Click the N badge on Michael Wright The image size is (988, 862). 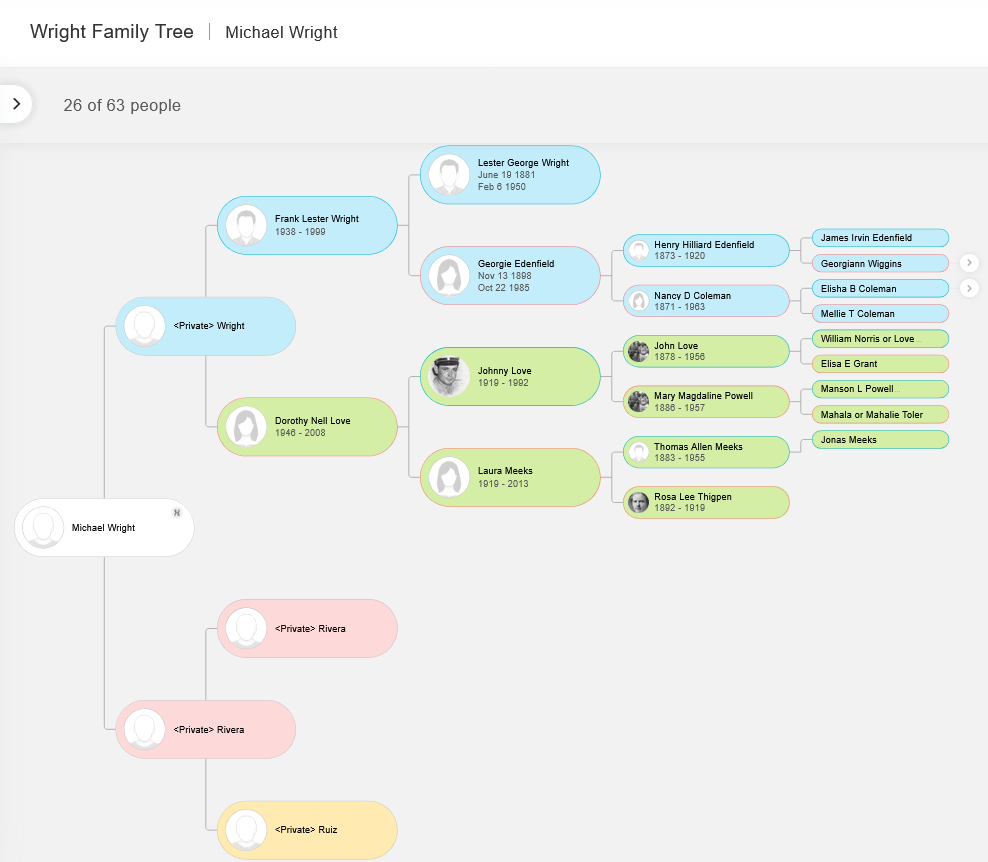[176, 513]
